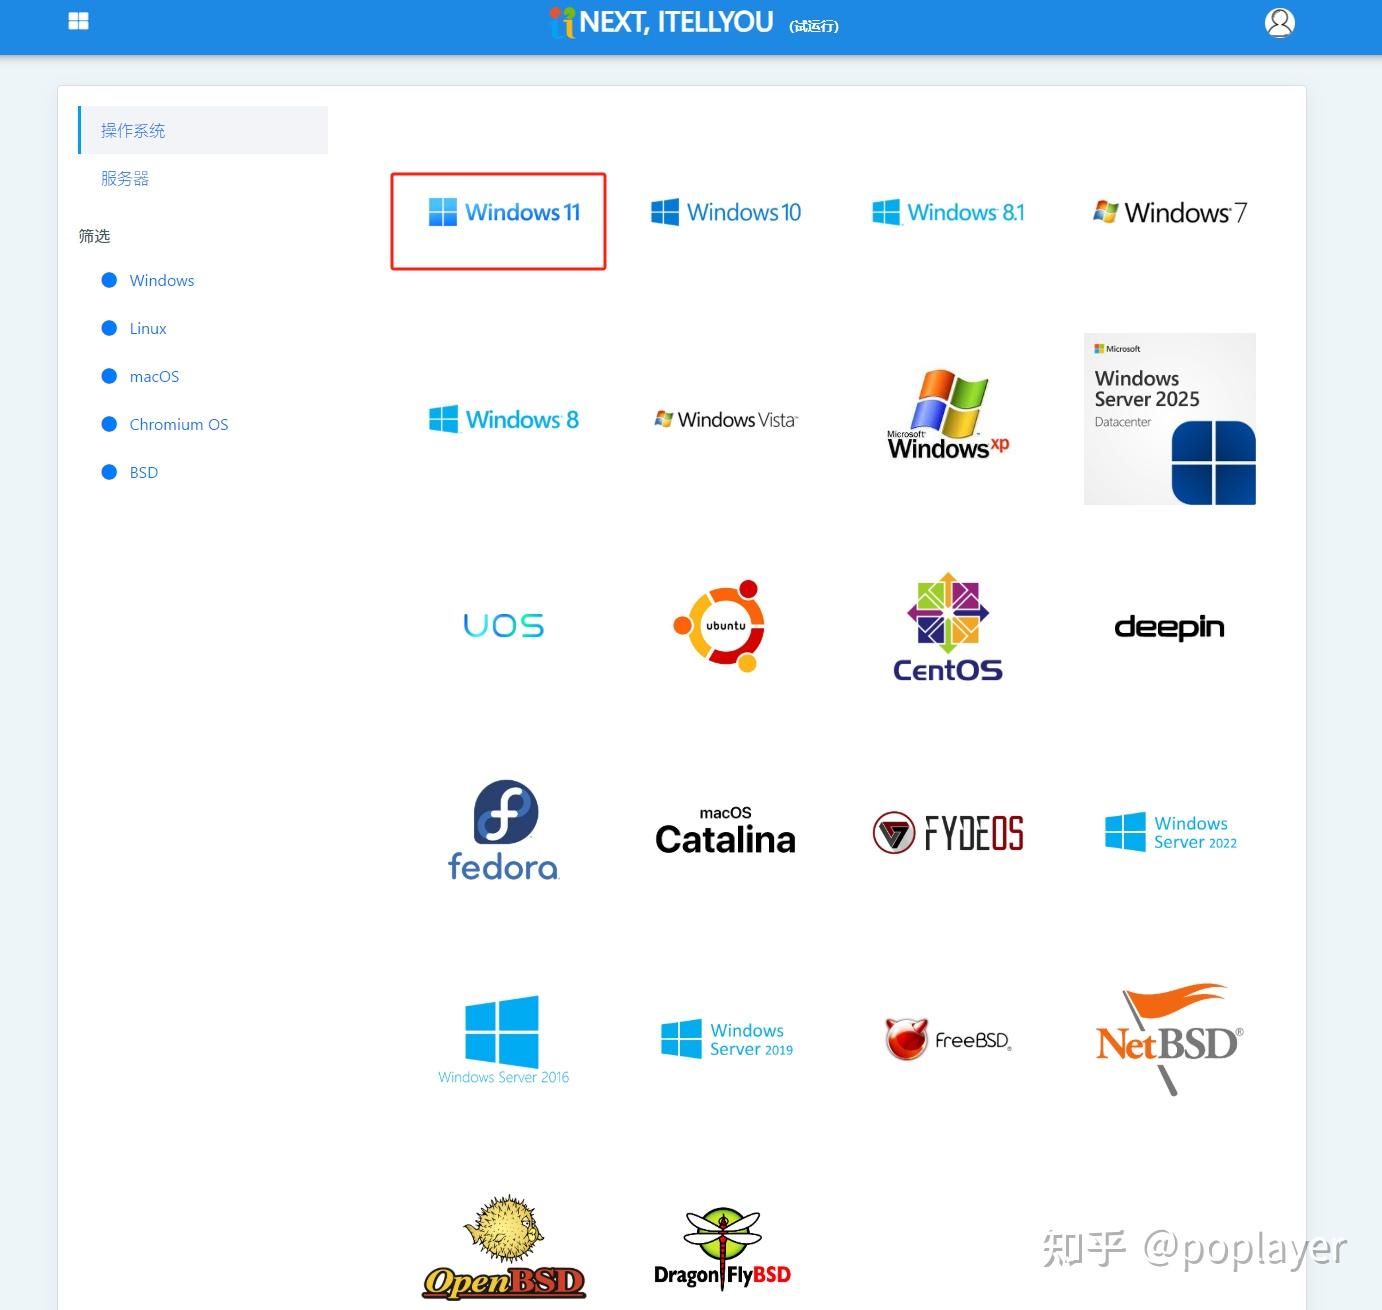Screen dimensions: 1382x1310
Task: Open the DragonFlyBSD logo
Action: [x=722, y=1249]
